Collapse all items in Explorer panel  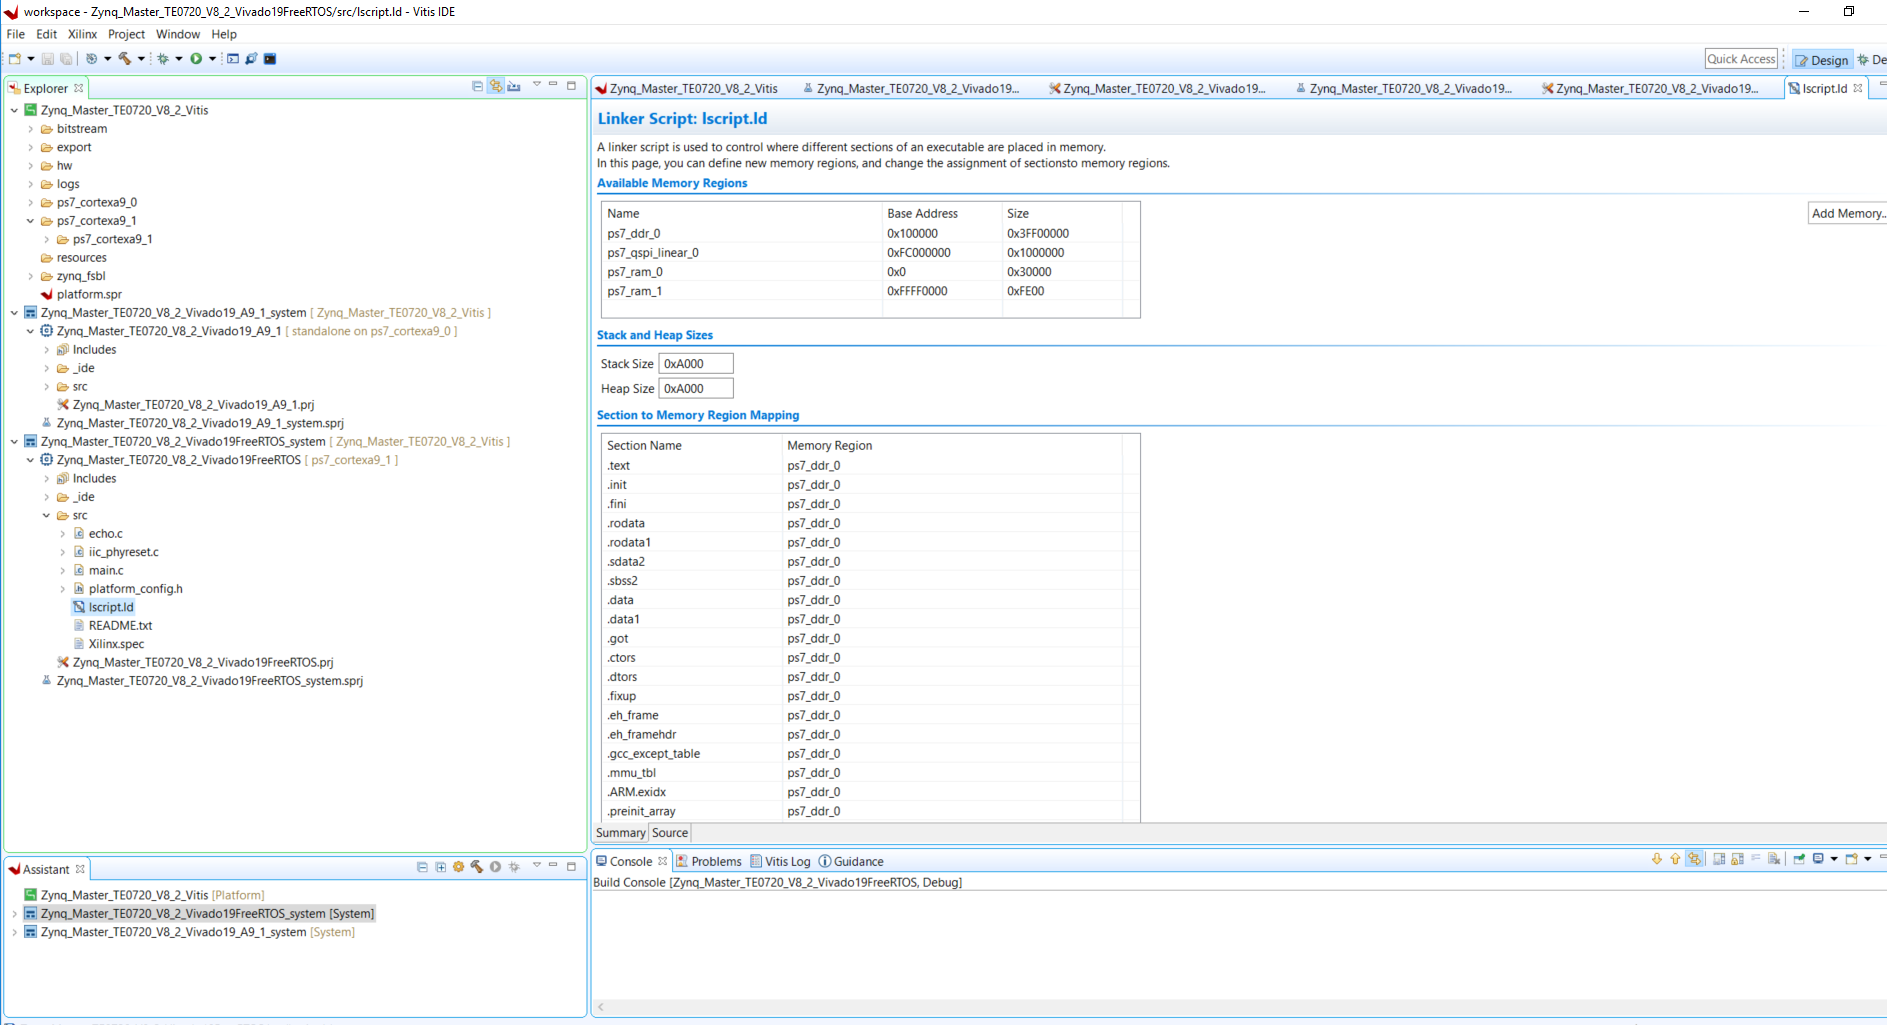[x=477, y=87]
